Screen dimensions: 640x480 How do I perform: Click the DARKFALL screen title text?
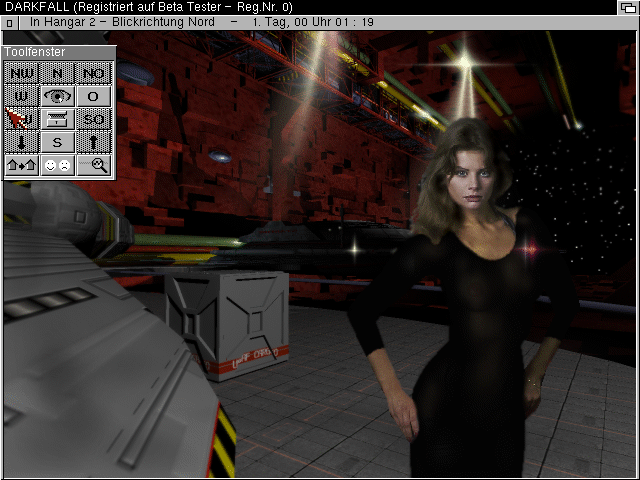click(149, 7)
